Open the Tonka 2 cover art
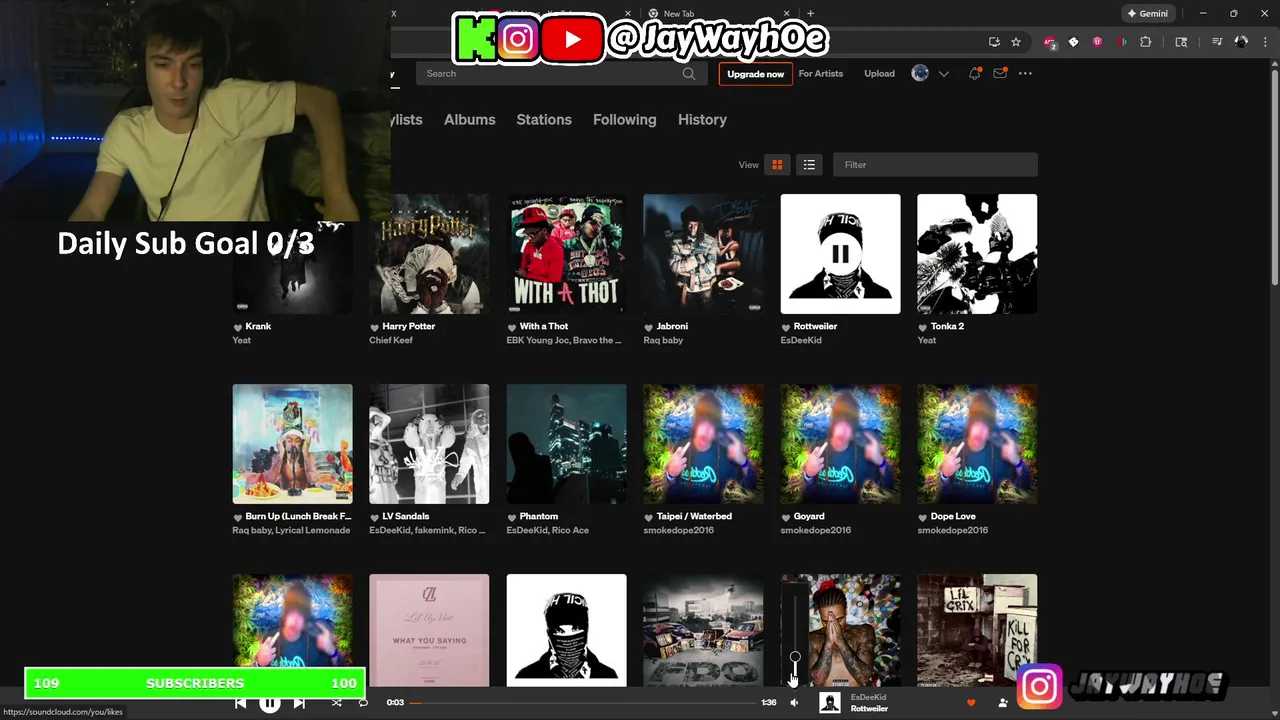The image size is (1280, 720). 977,254
